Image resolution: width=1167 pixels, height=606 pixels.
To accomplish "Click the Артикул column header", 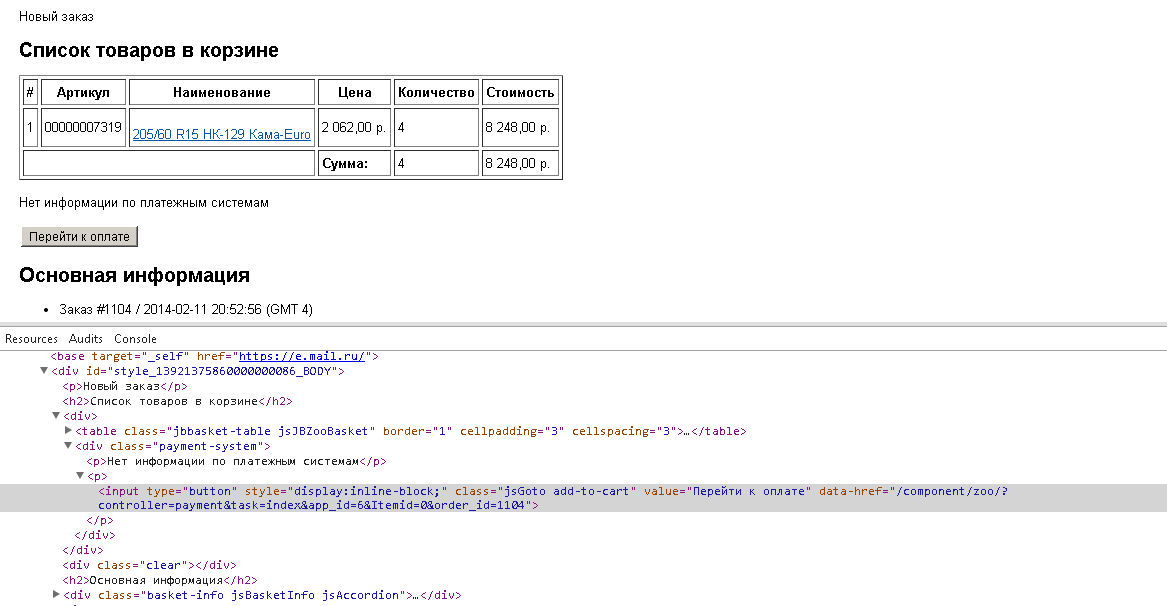I will (x=84, y=92).
